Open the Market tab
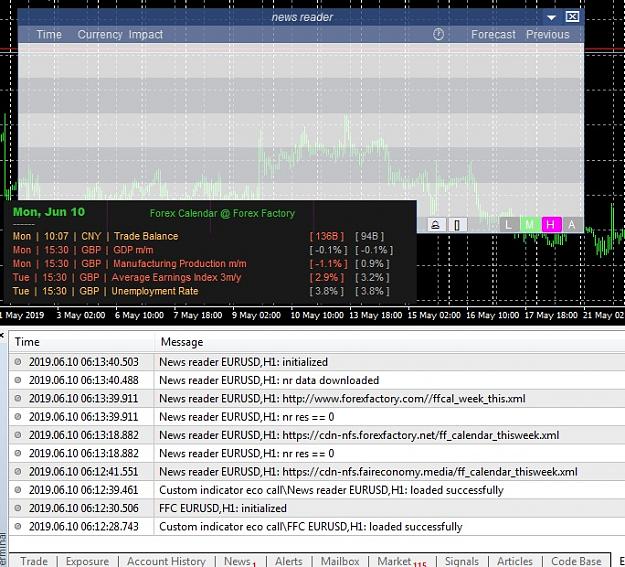 401,561
